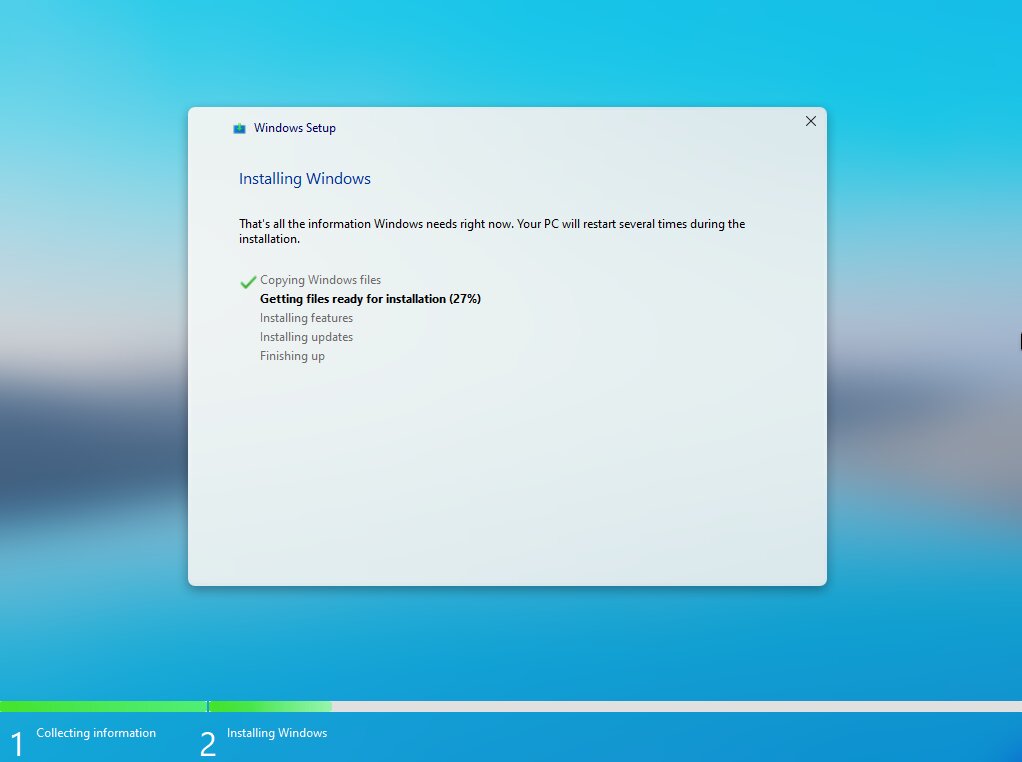
Task: Close the Windows Setup dialog
Action: click(x=810, y=121)
